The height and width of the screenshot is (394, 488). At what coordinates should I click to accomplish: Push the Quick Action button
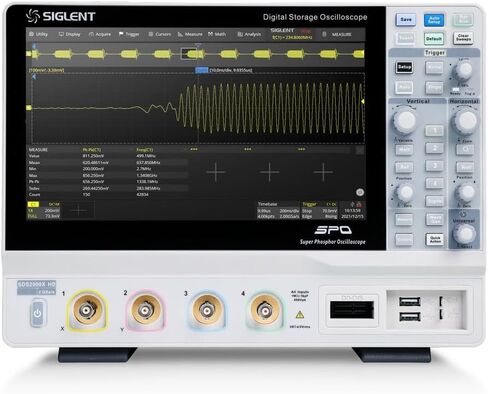[435, 239]
